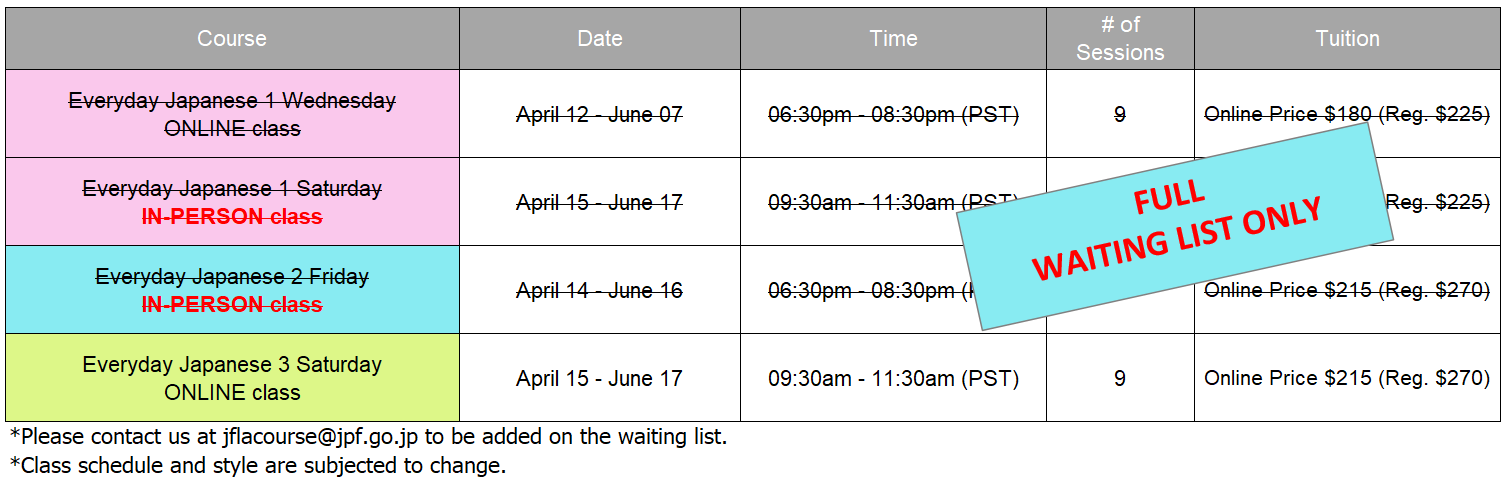1503x487 pixels.
Task: Click the April 12 - June 07 date
Action: [599, 115]
